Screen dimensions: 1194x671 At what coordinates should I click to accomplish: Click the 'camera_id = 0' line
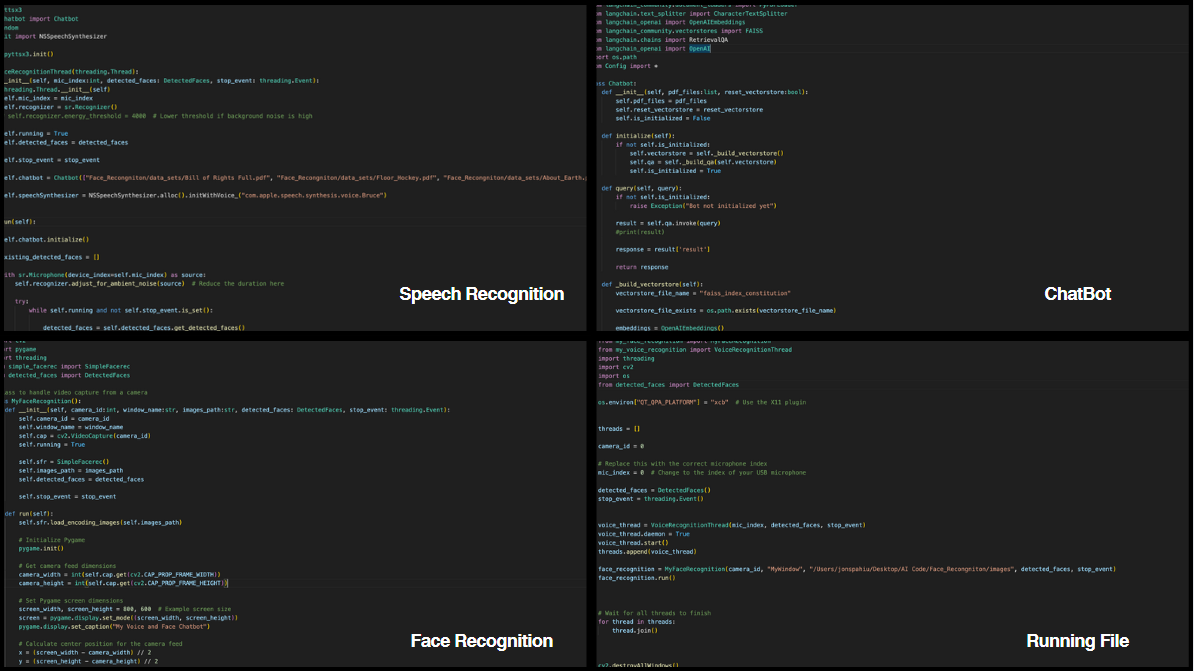click(x=621, y=446)
